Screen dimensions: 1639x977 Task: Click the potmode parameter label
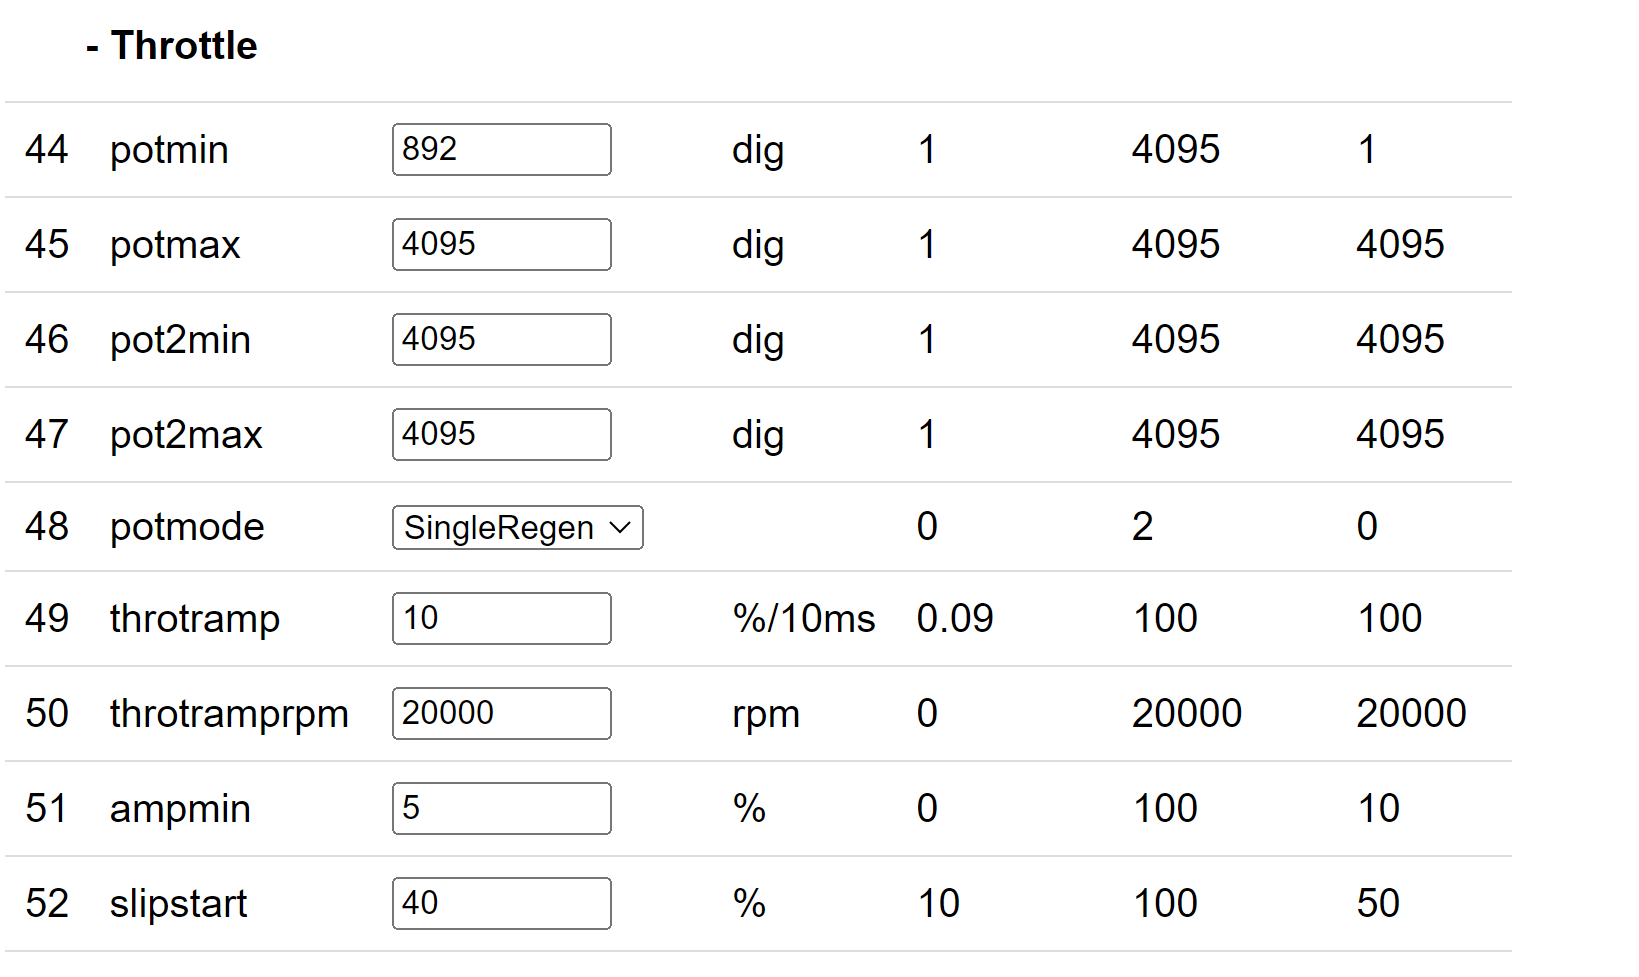click(187, 527)
